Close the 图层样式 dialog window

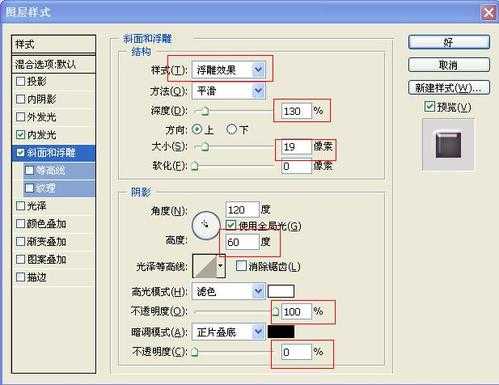488,13
